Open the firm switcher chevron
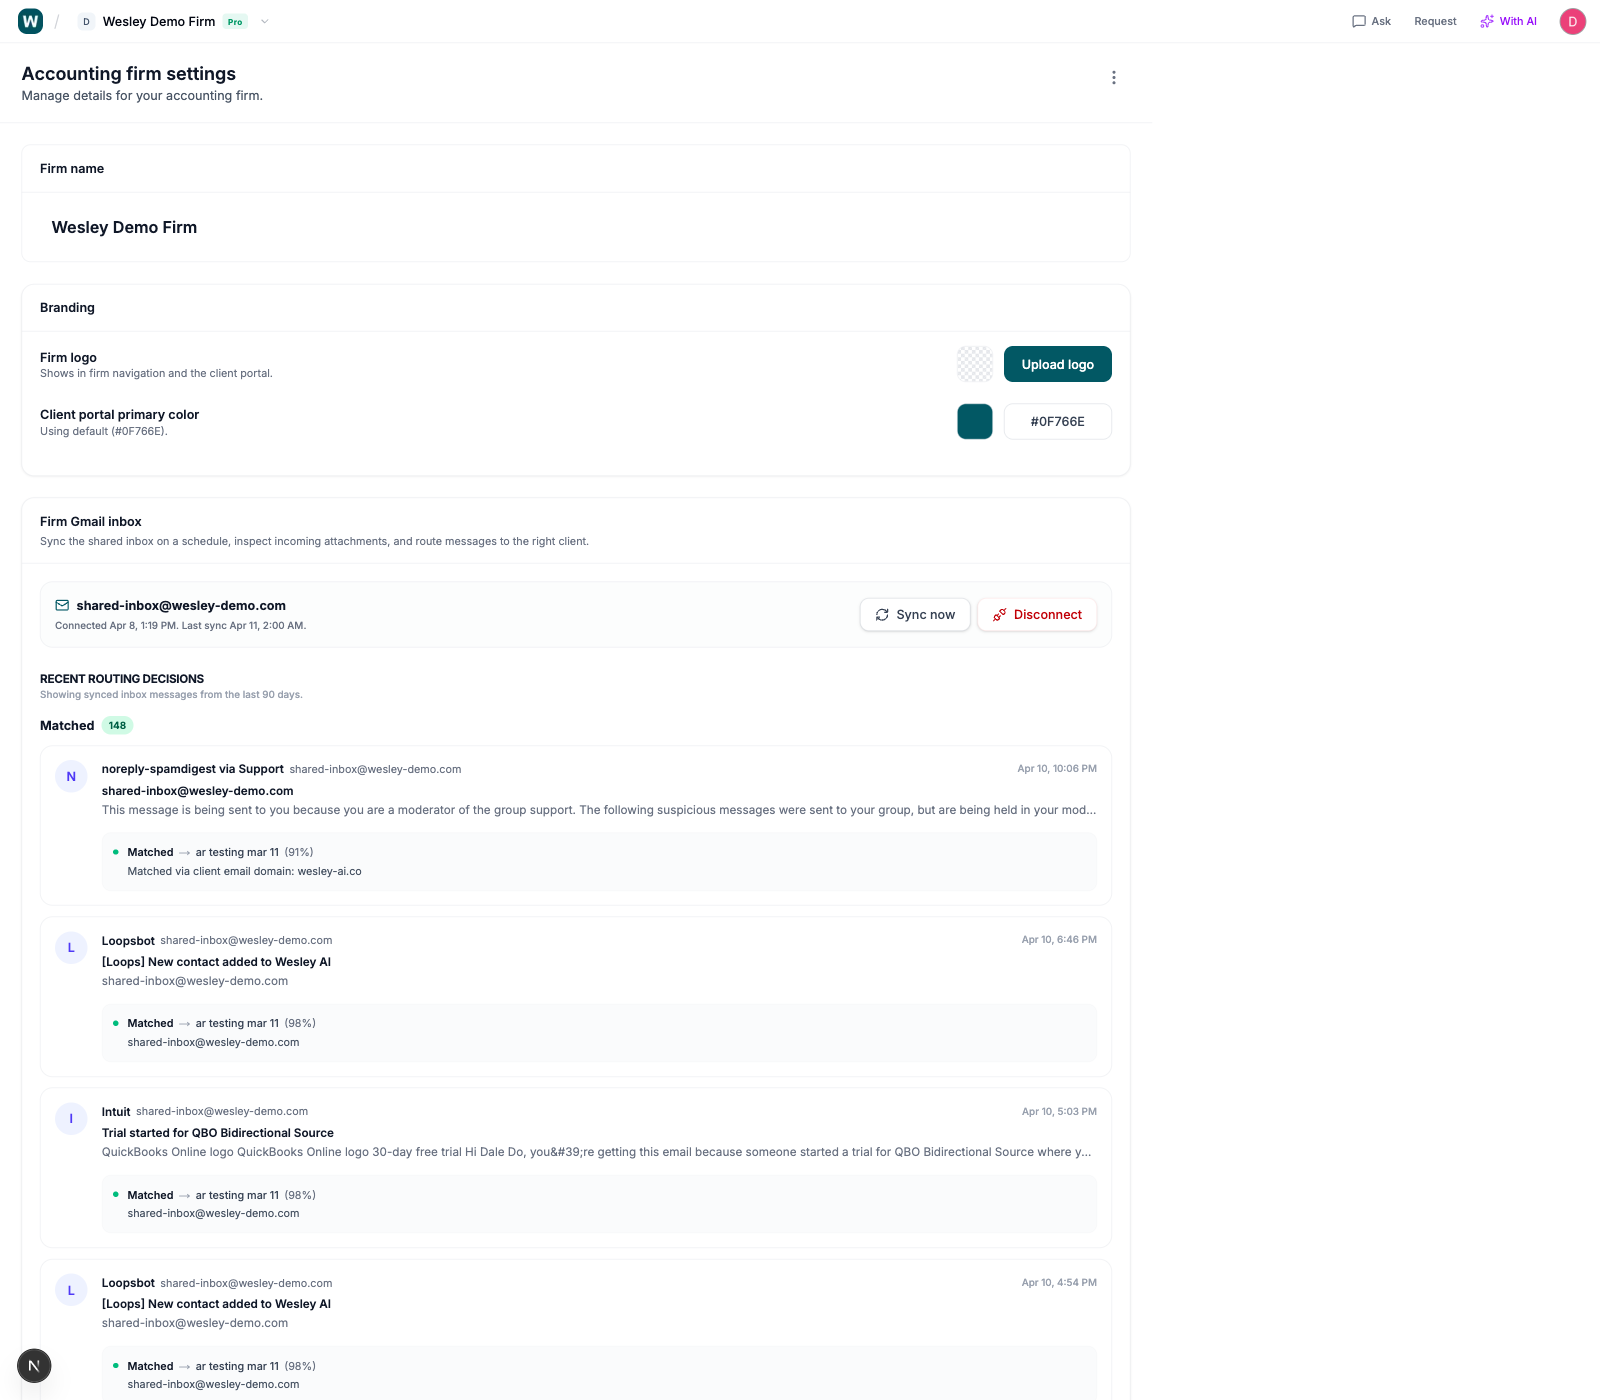 [x=264, y=21]
